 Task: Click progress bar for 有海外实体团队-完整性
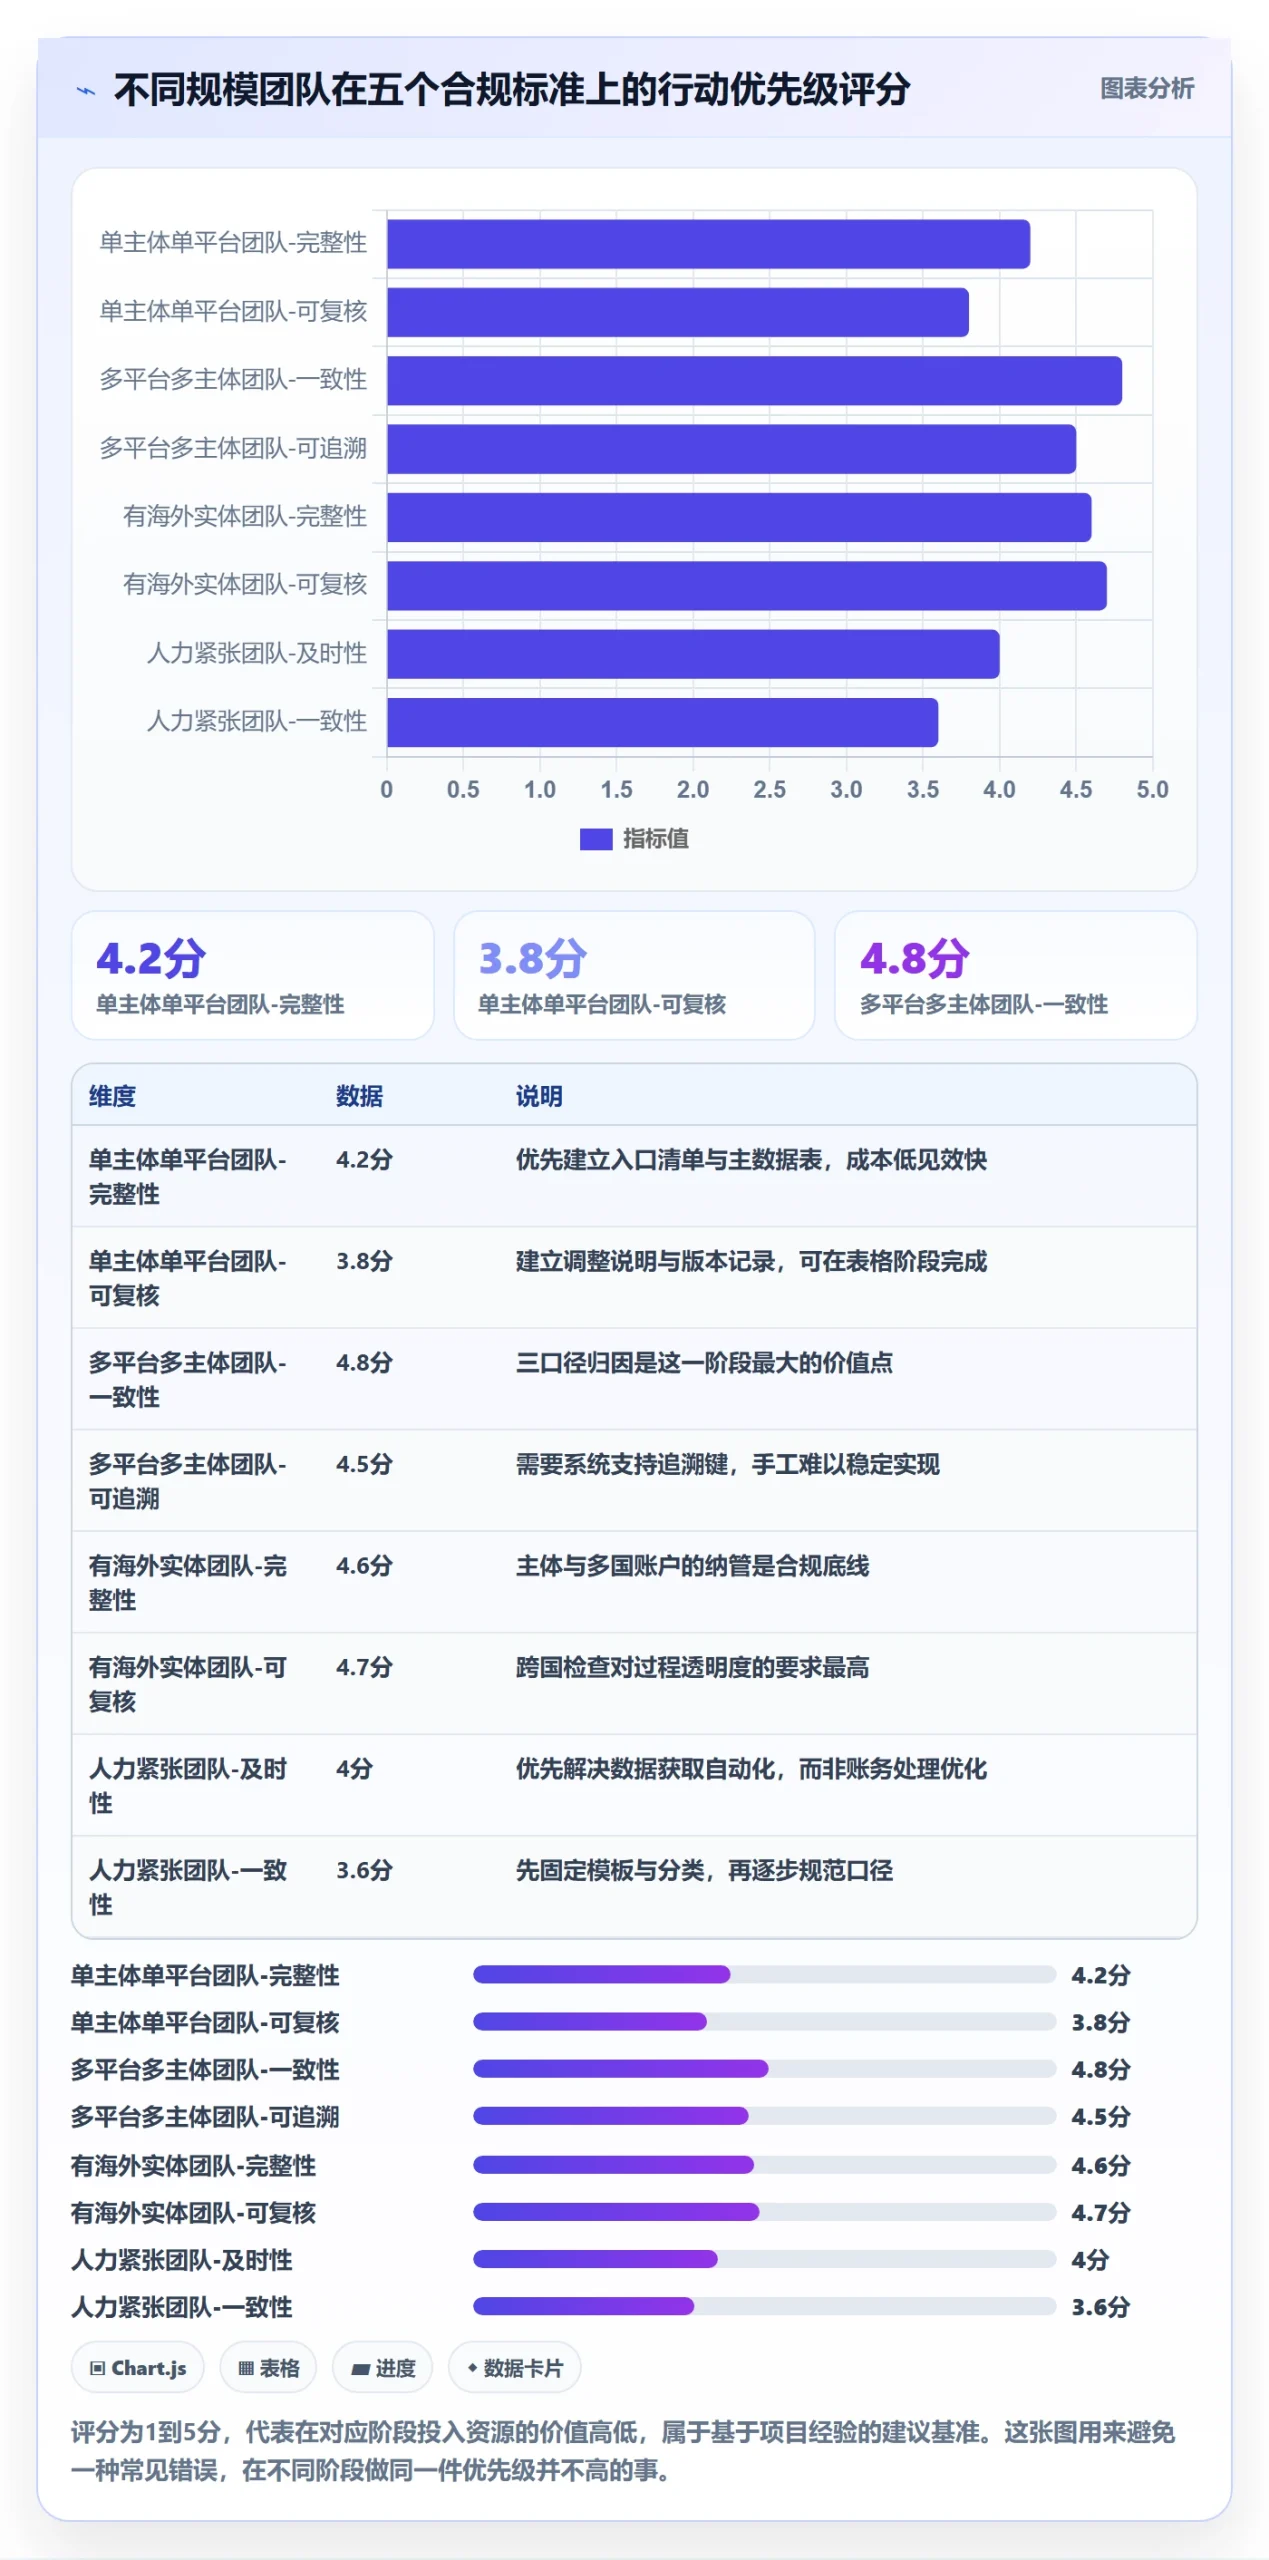click(764, 2164)
